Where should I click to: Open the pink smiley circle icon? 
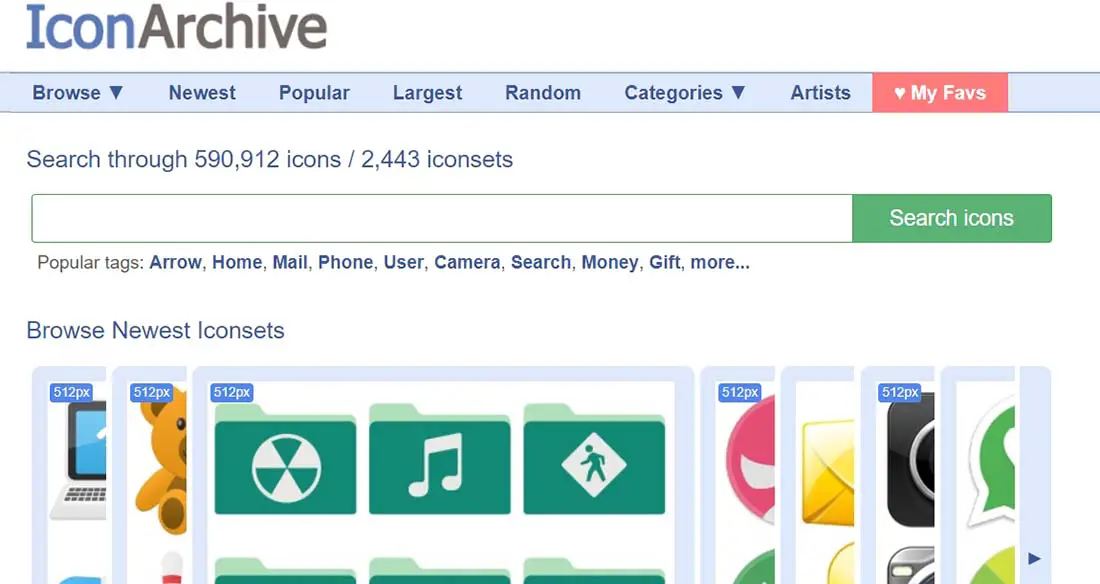751,460
